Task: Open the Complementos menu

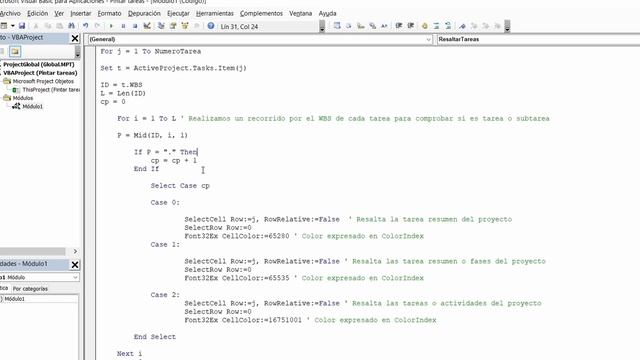Action: pyautogui.click(x=261, y=13)
